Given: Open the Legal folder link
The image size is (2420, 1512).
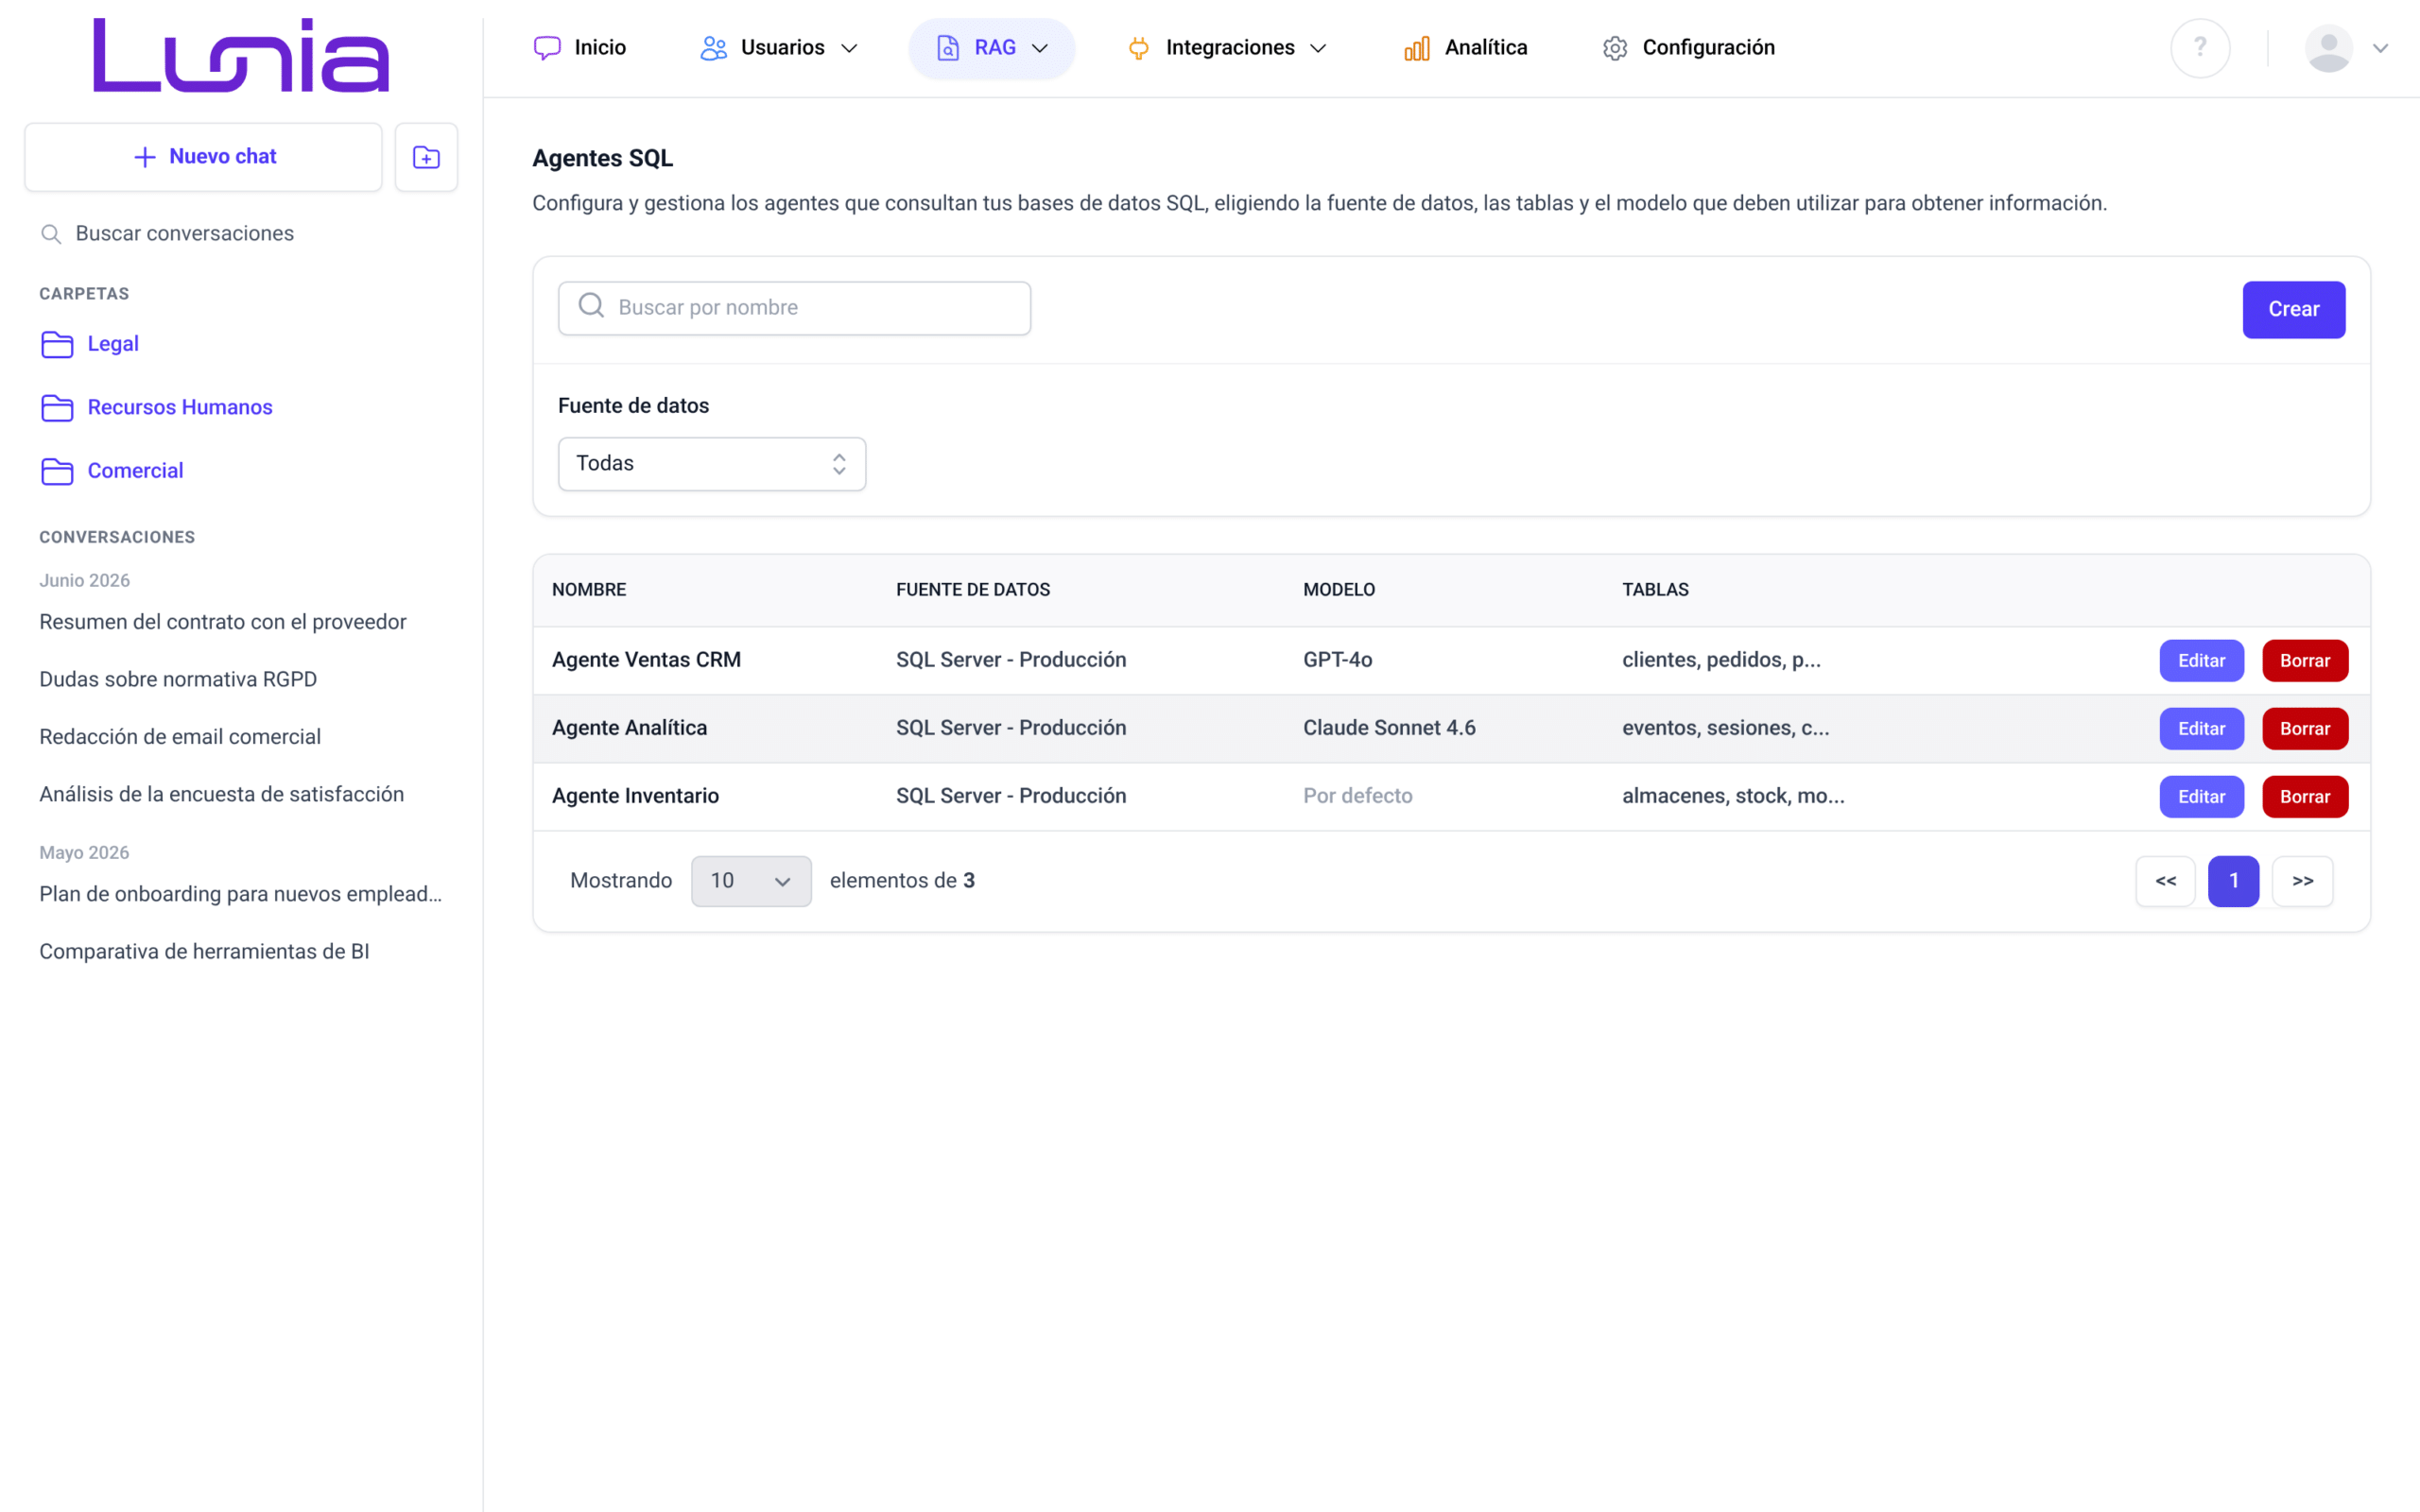Looking at the screenshot, I should (x=113, y=344).
